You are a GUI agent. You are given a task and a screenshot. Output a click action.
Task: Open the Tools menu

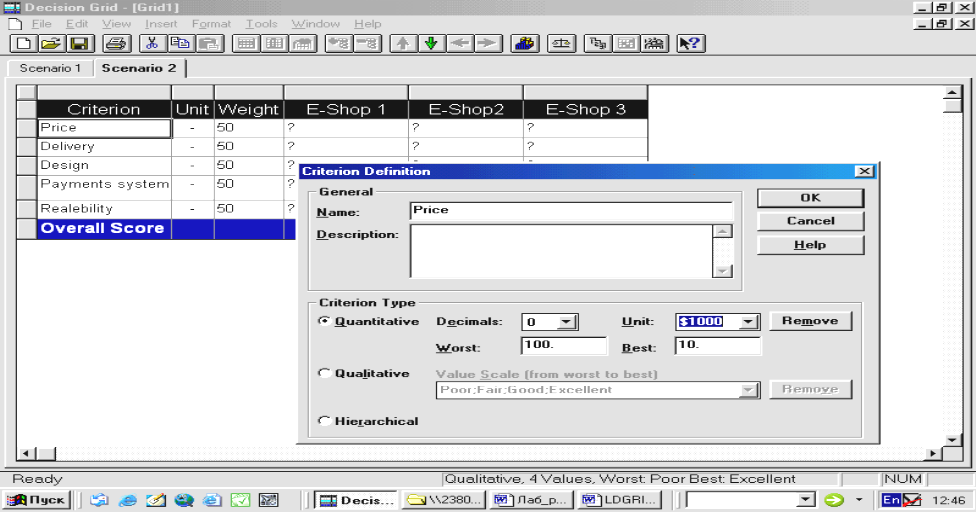point(261,24)
